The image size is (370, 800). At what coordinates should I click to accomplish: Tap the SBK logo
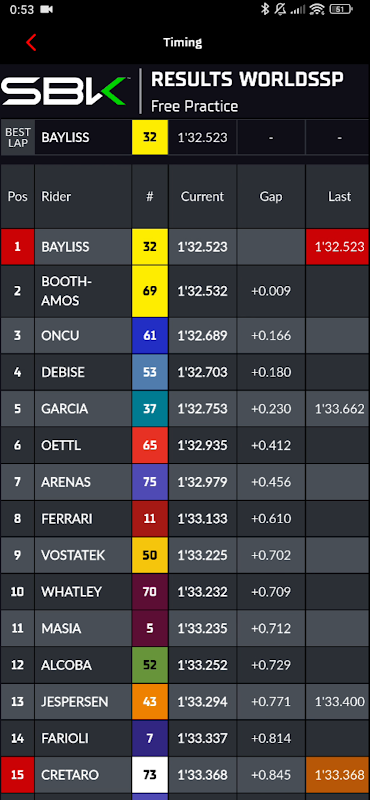click(x=63, y=91)
